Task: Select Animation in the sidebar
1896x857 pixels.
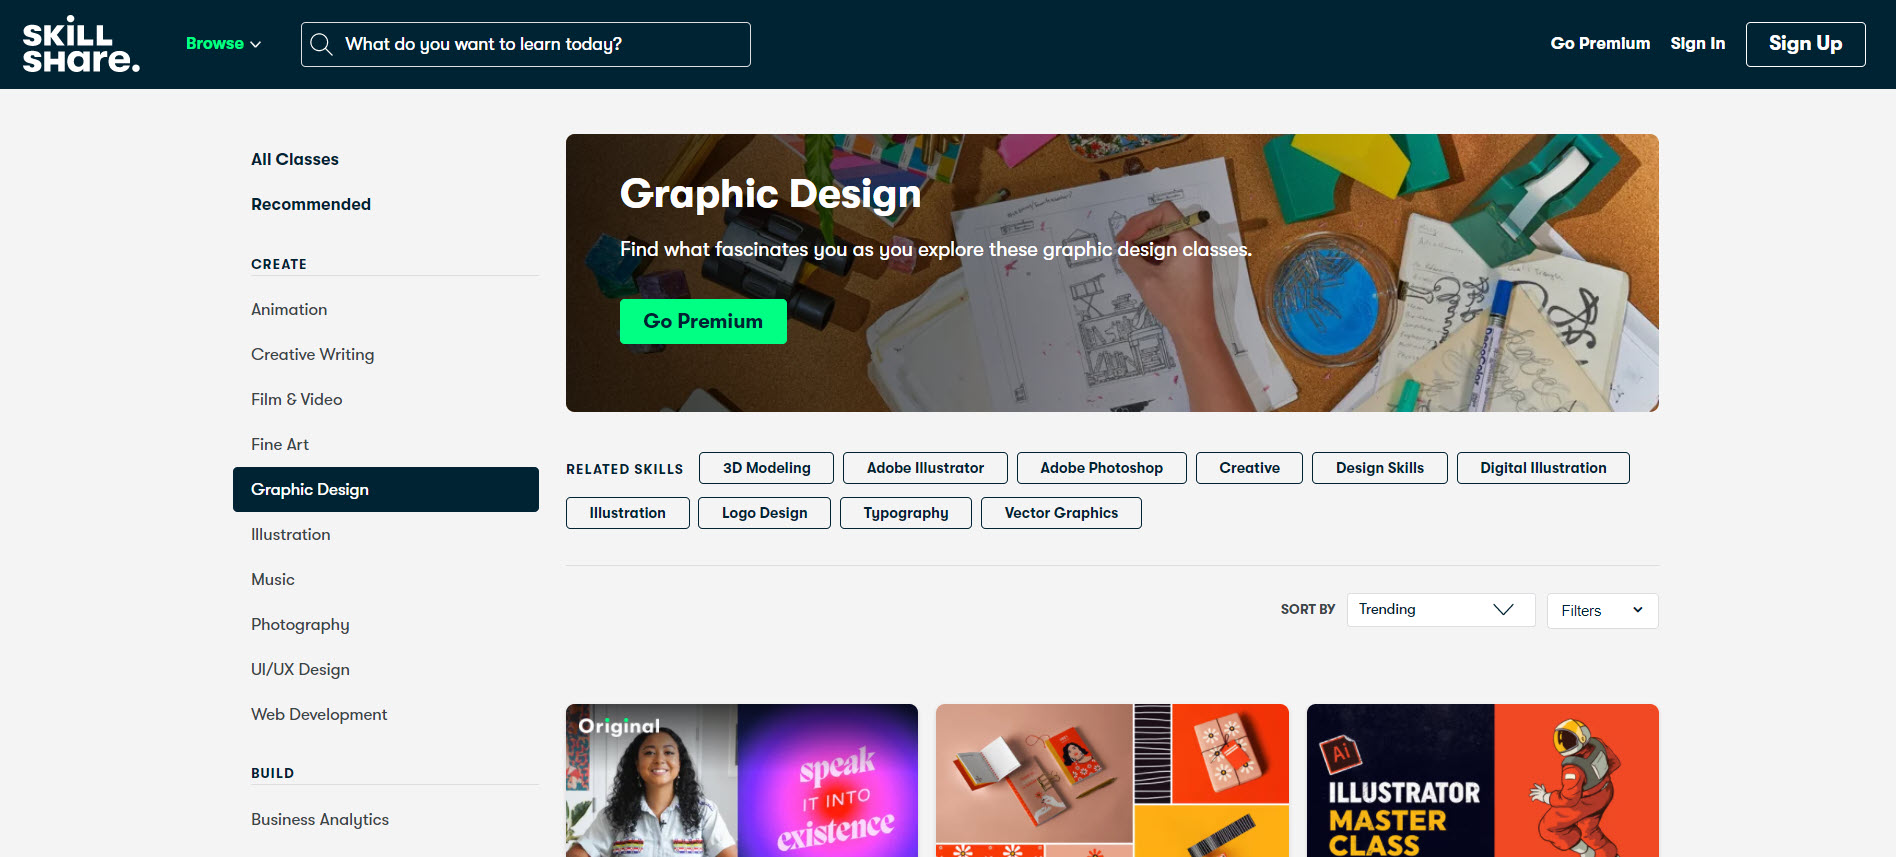Action: tap(289, 310)
